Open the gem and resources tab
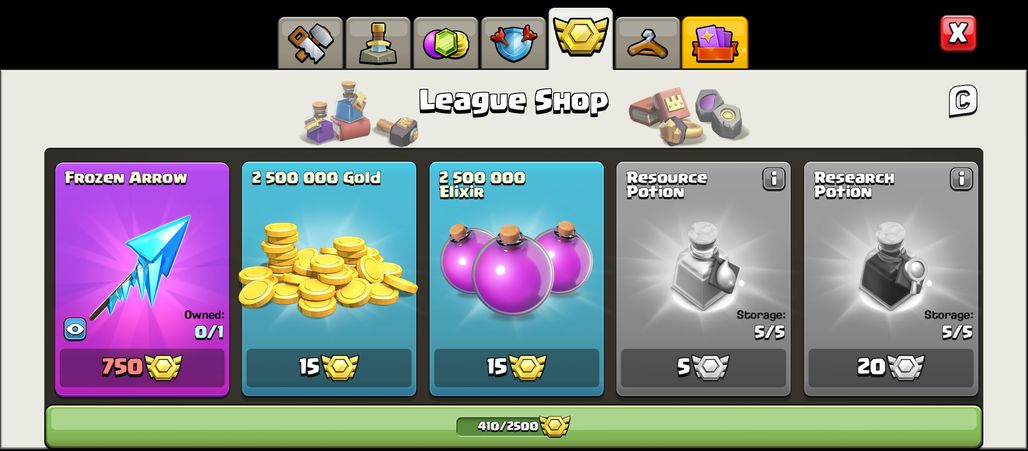This screenshot has height=451, width=1028. pyautogui.click(x=446, y=43)
